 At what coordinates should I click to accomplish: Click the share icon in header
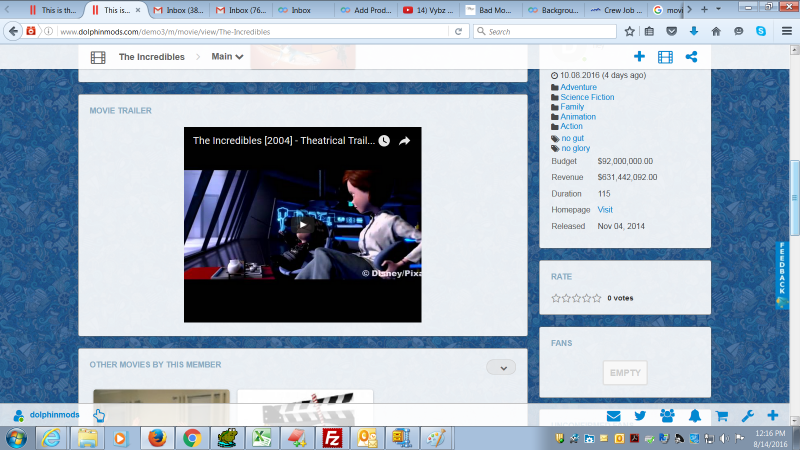tap(691, 57)
